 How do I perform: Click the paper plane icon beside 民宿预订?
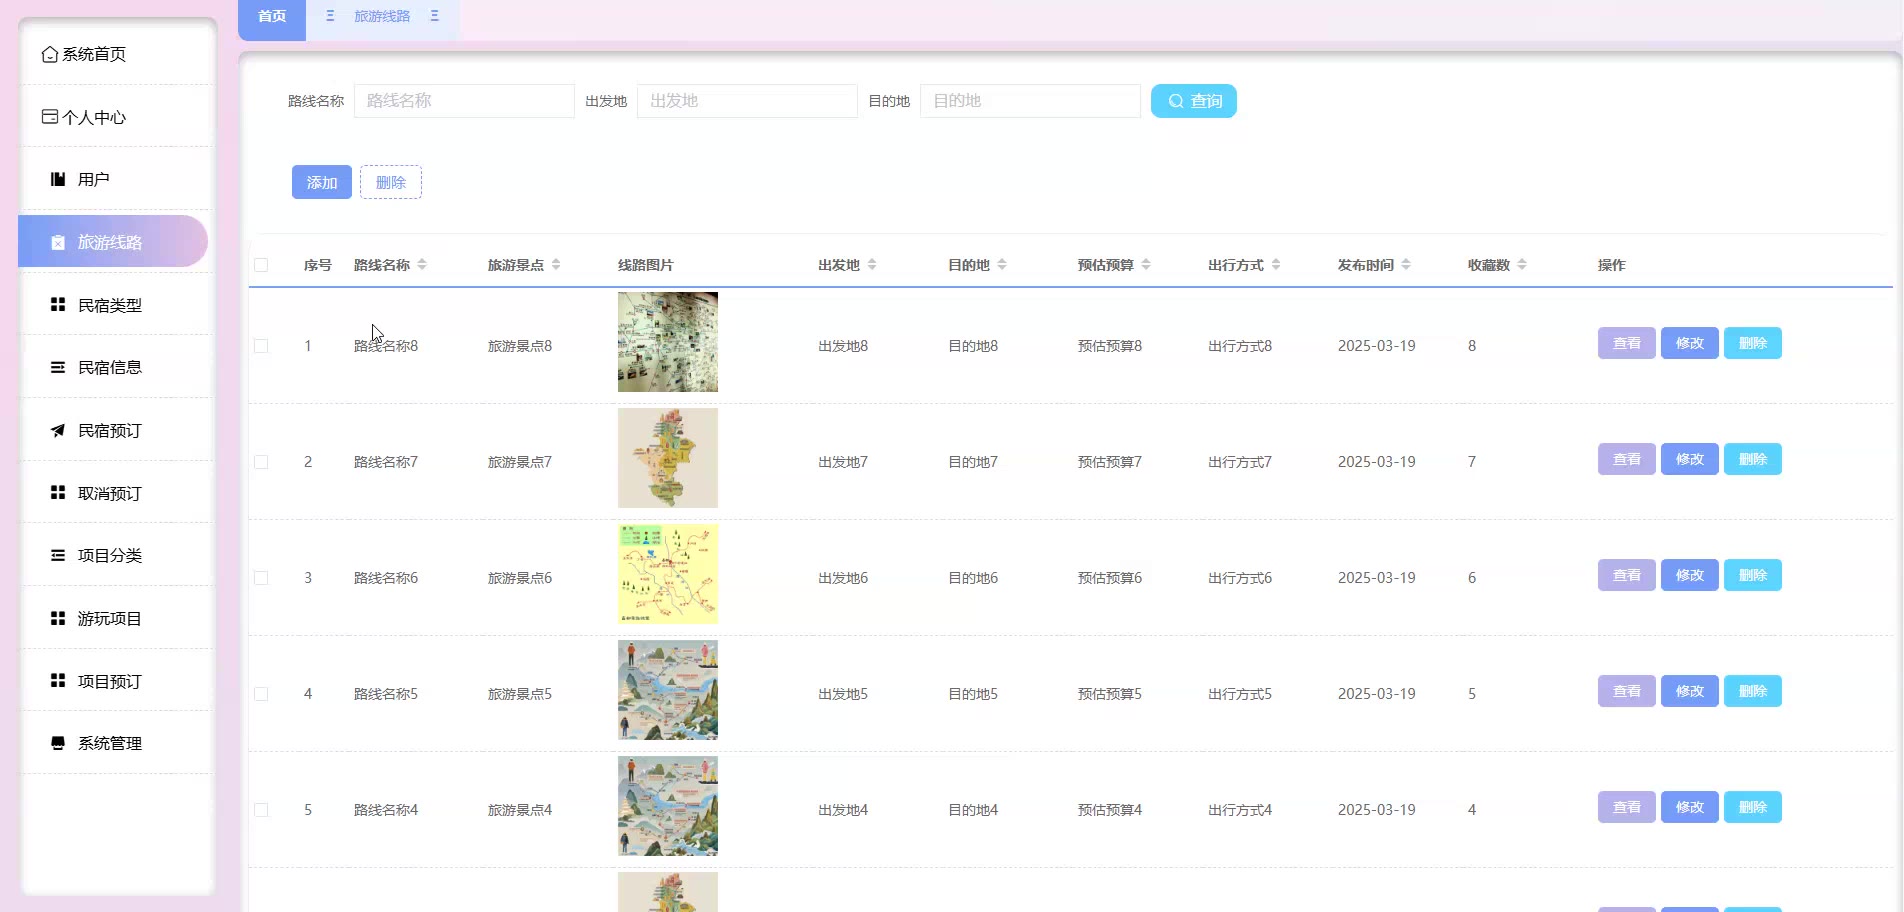(x=58, y=431)
